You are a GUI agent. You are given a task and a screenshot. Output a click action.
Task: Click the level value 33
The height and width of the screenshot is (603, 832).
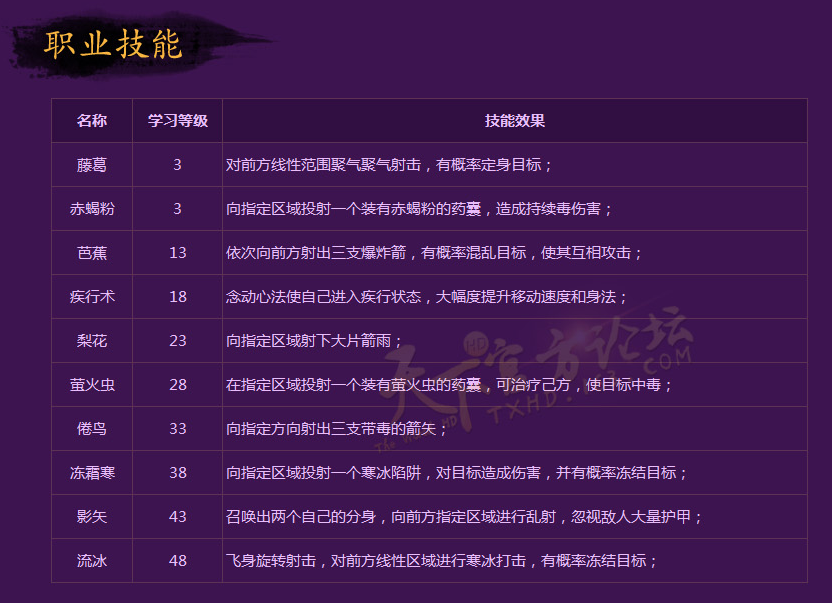(x=178, y=429)
